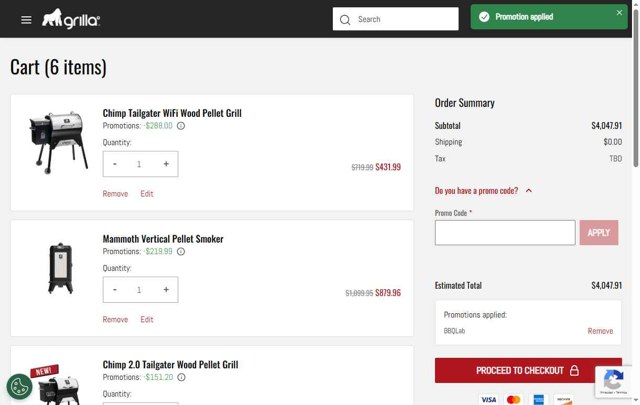This screenshot has height=405, width=640.
Task: Click the promo code chevron arrow
Action: click(529, 191)
